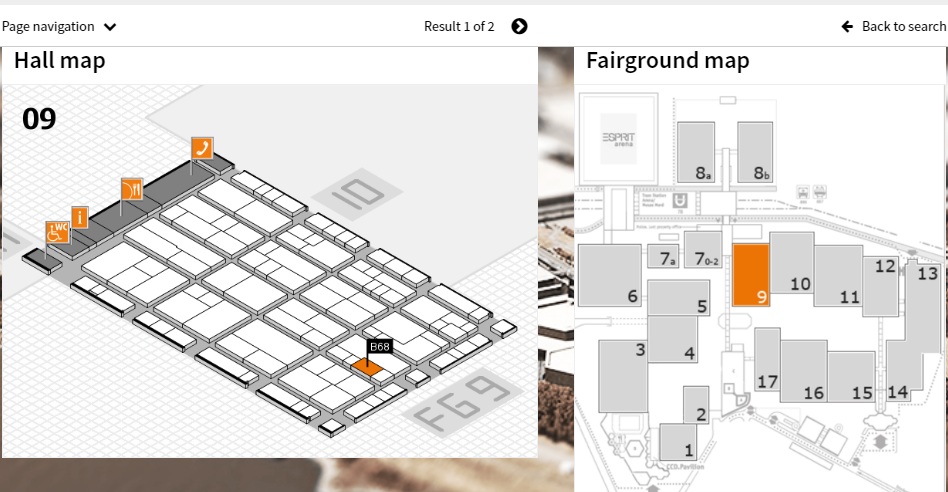Open the Back to search link
The image size is (948, 492).
coord(903,26)
